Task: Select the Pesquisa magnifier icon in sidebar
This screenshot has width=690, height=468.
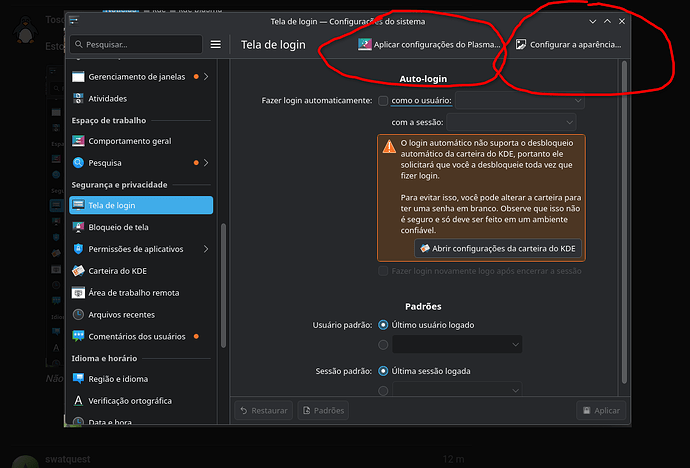Action: pos(79,162)
